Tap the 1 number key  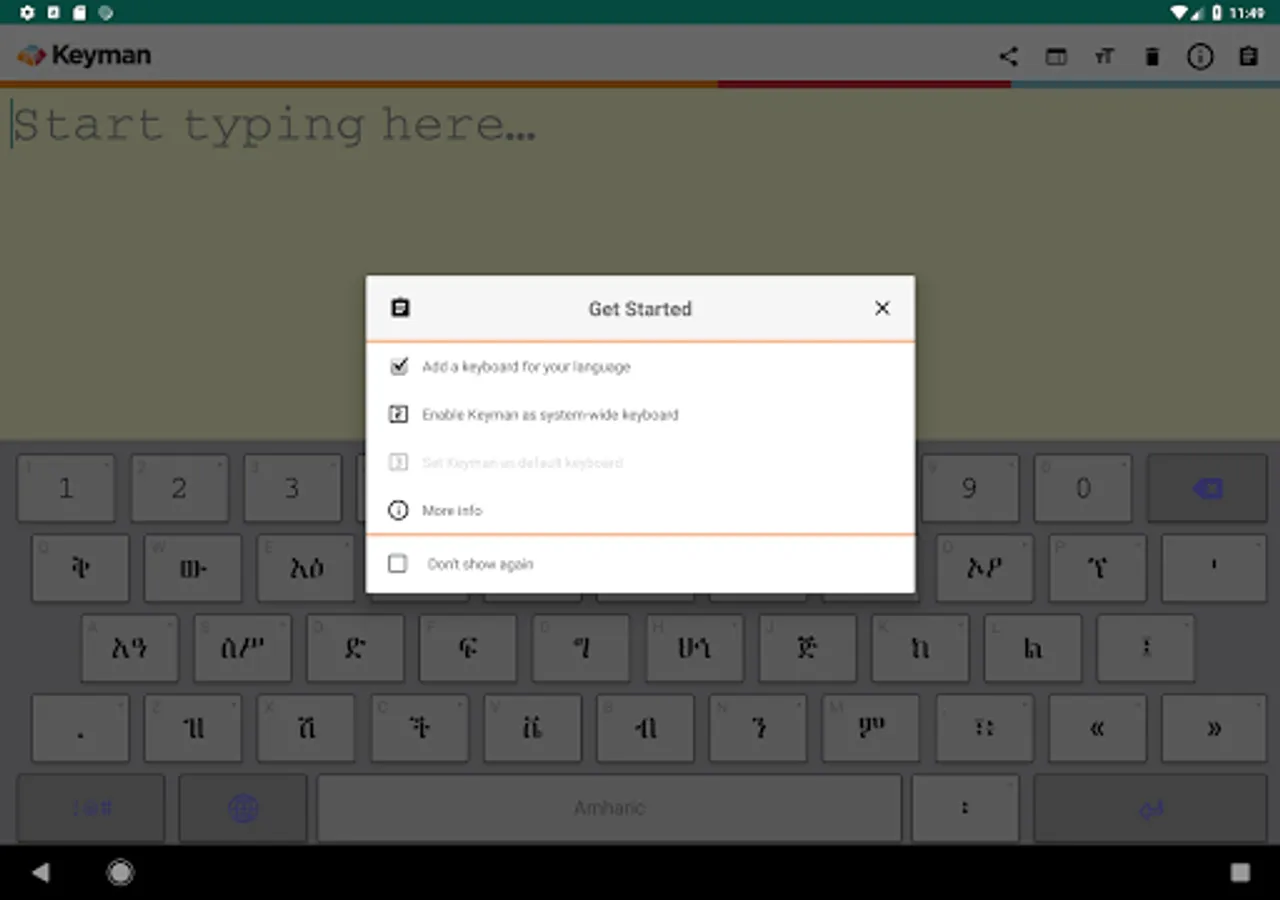coord(66,488)
